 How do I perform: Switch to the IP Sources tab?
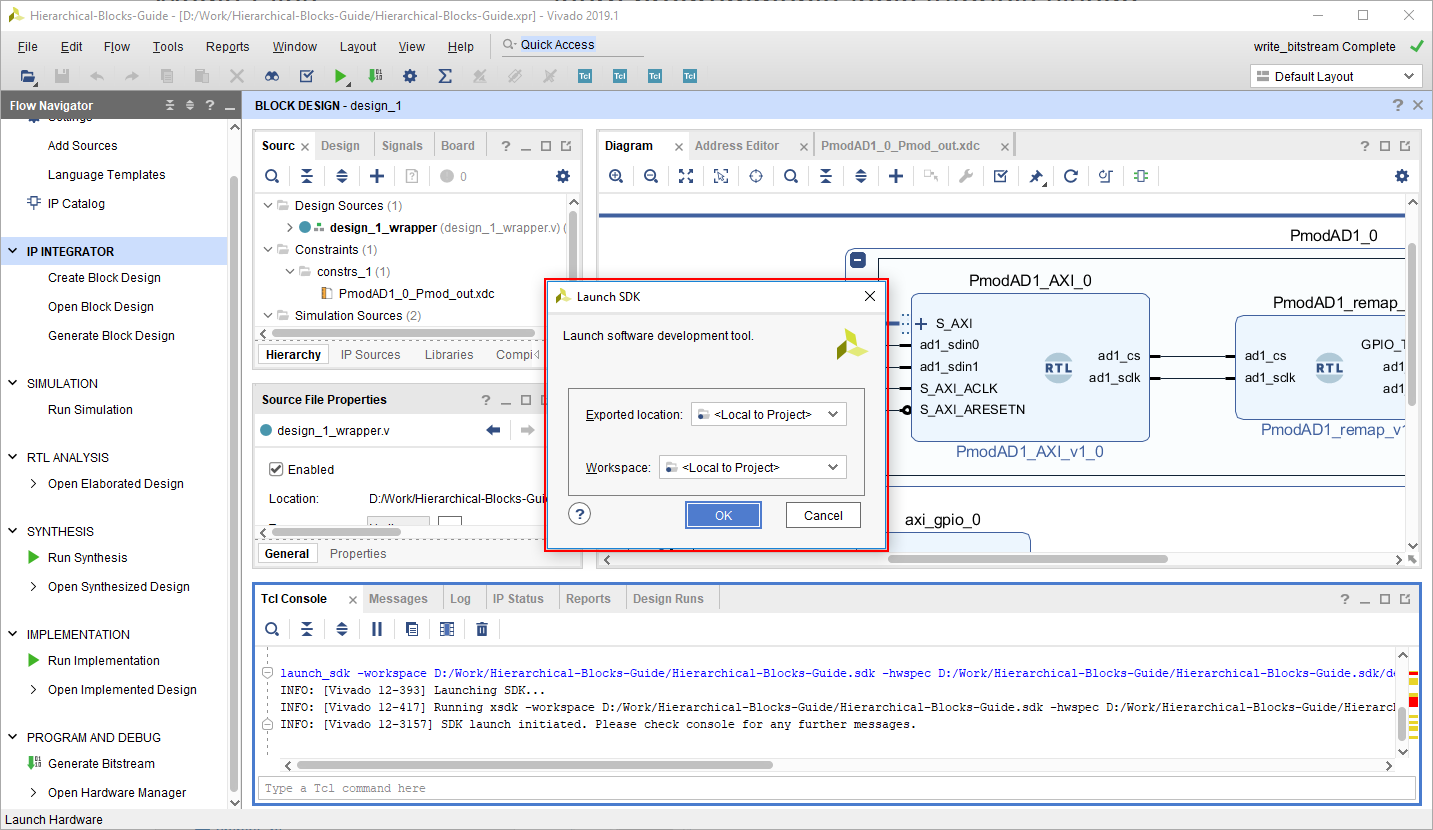click(370, 355)
